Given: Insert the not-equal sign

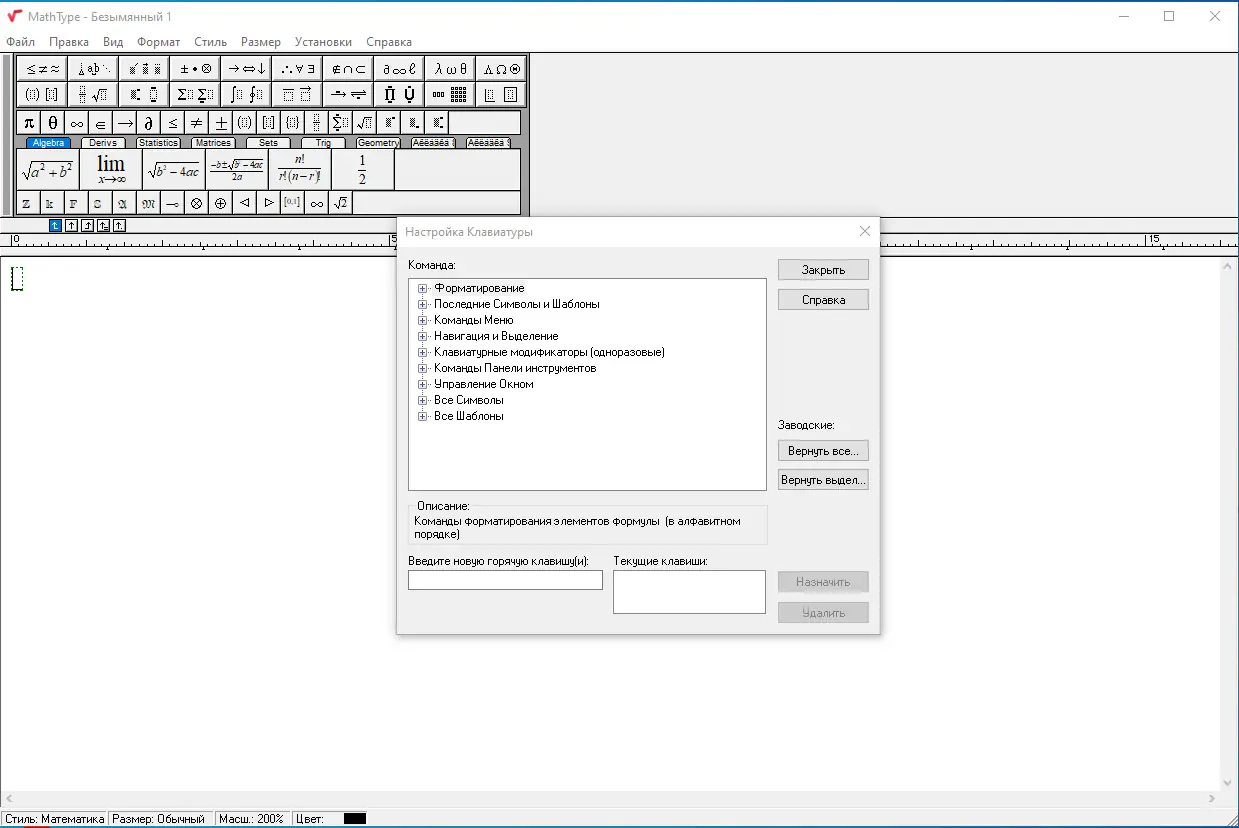Looking at the screenshot, I should 196,123.
